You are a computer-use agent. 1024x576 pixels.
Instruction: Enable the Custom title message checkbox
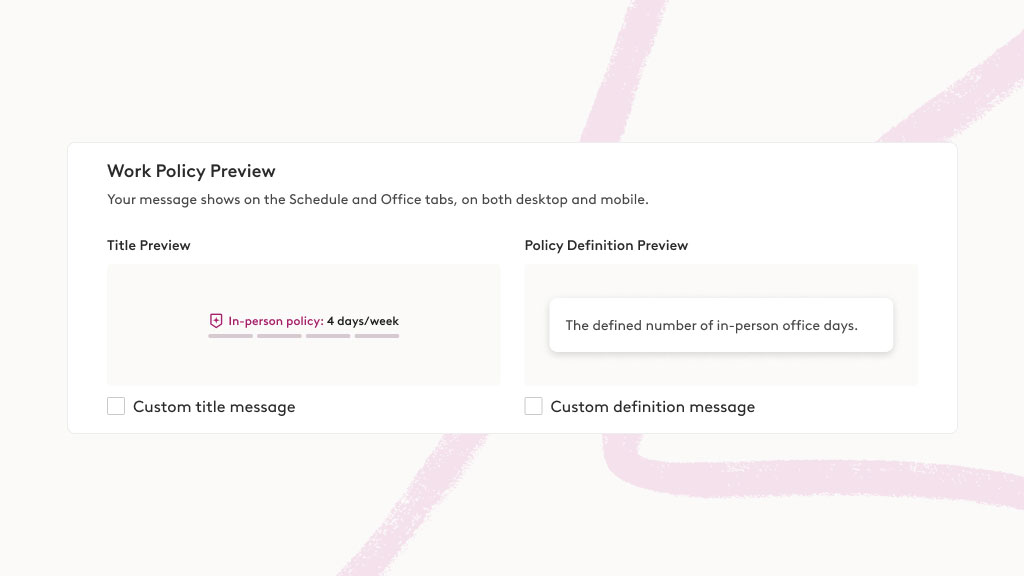(x=116, y=406)
